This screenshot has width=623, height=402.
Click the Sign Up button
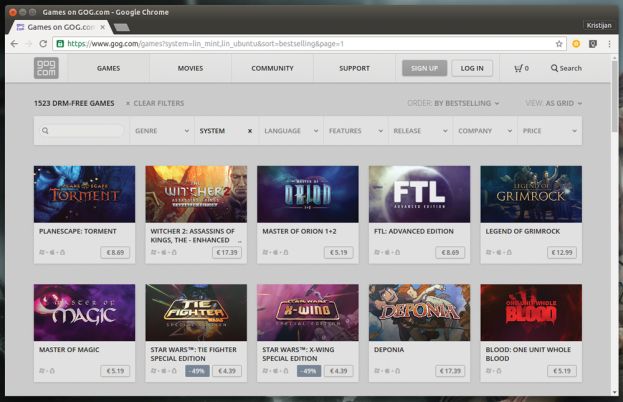[x=424, y=68]
